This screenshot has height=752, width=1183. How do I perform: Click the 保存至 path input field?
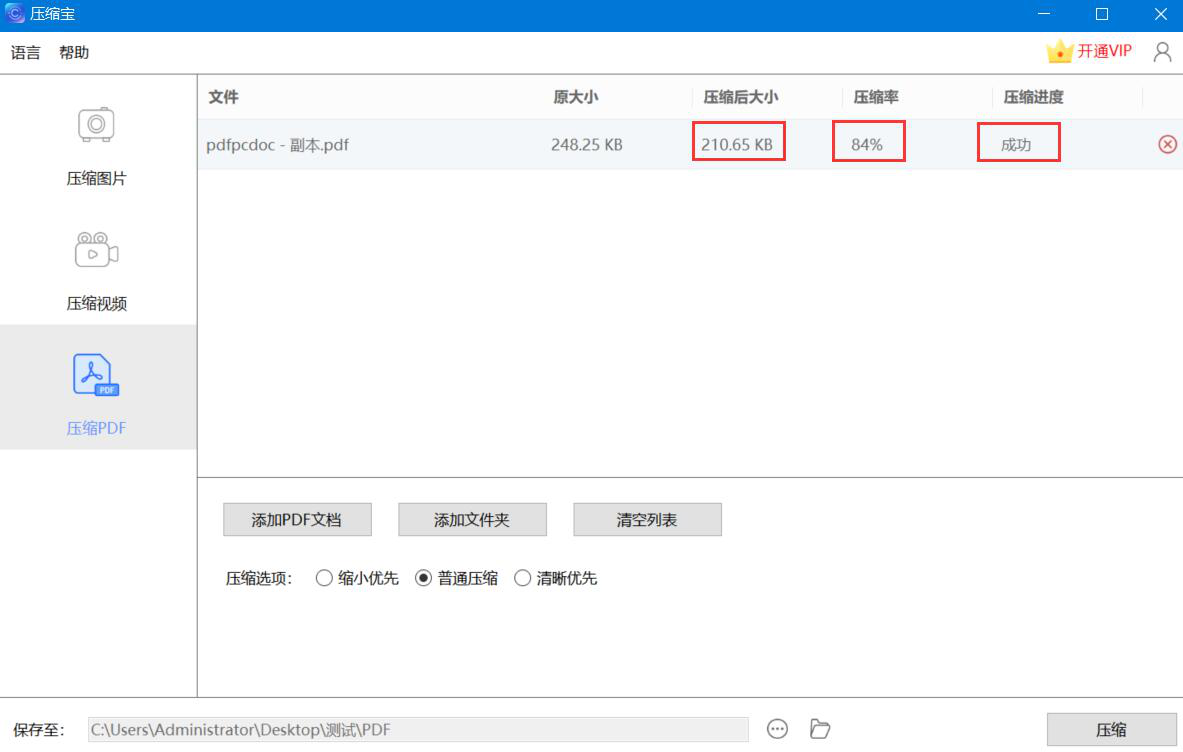click(418, 729)
